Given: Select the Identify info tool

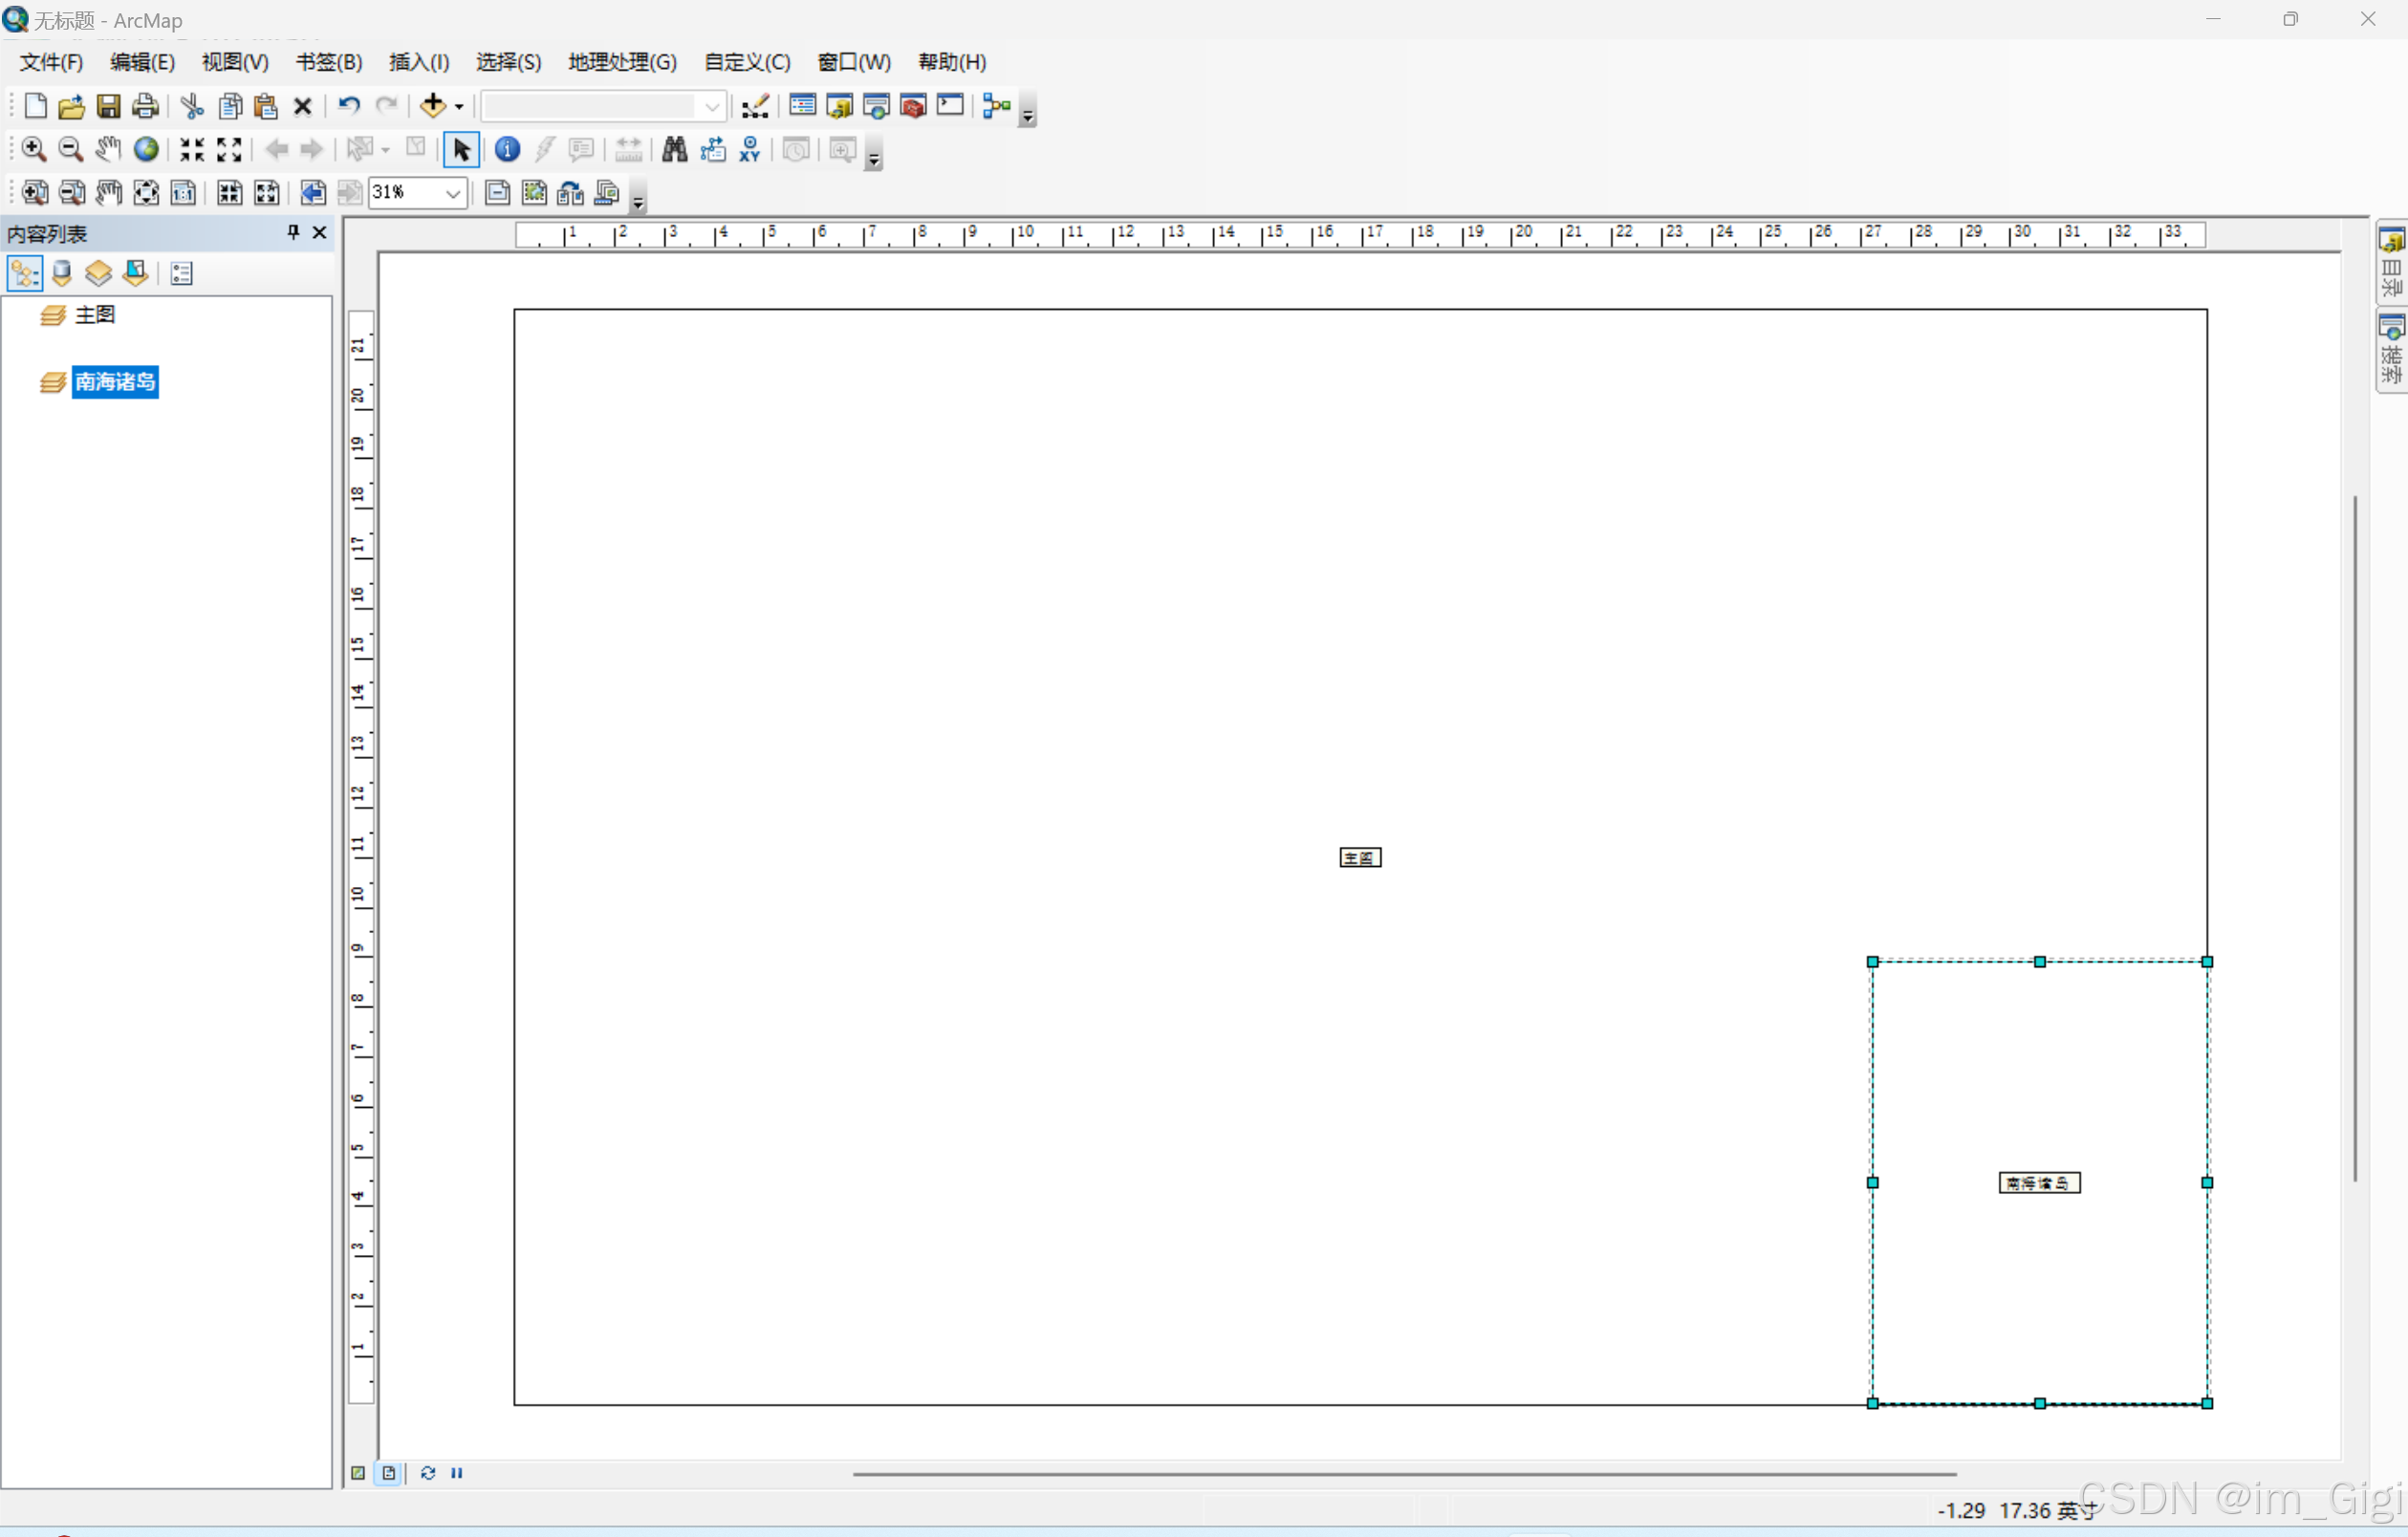Looking at the screenshot, I should (507, 149).
